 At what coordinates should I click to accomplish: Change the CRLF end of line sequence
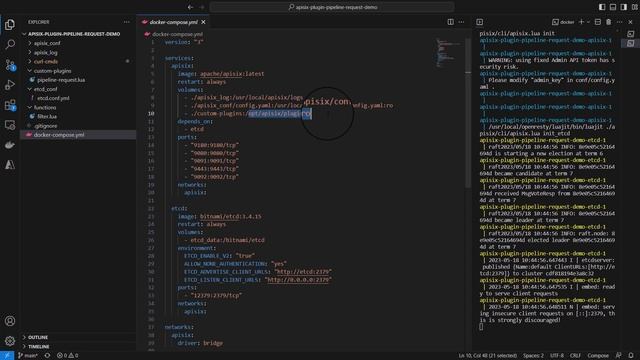point(575,356)
